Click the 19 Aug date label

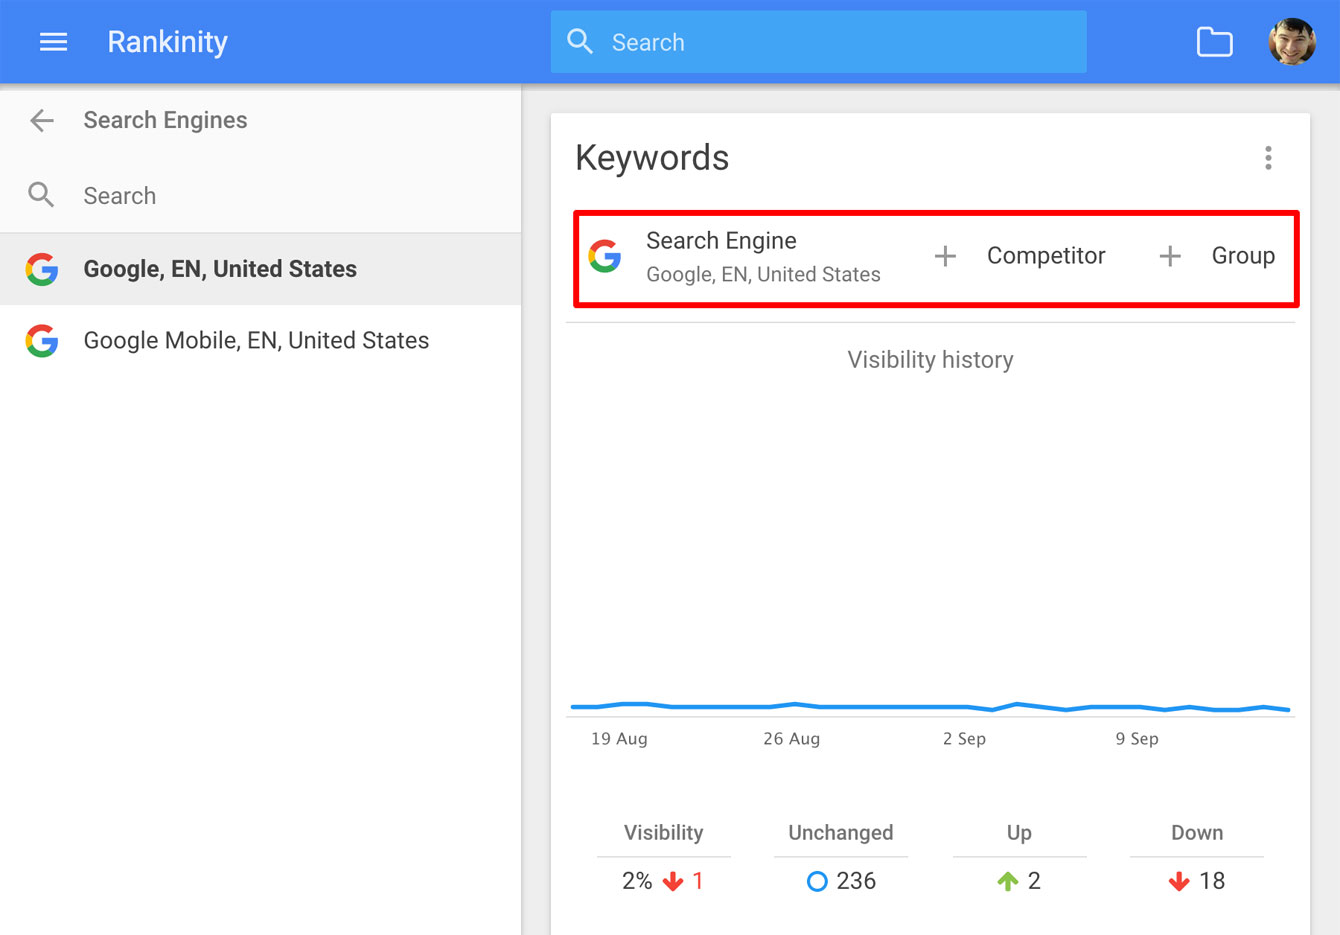click(x=619, y=739)
